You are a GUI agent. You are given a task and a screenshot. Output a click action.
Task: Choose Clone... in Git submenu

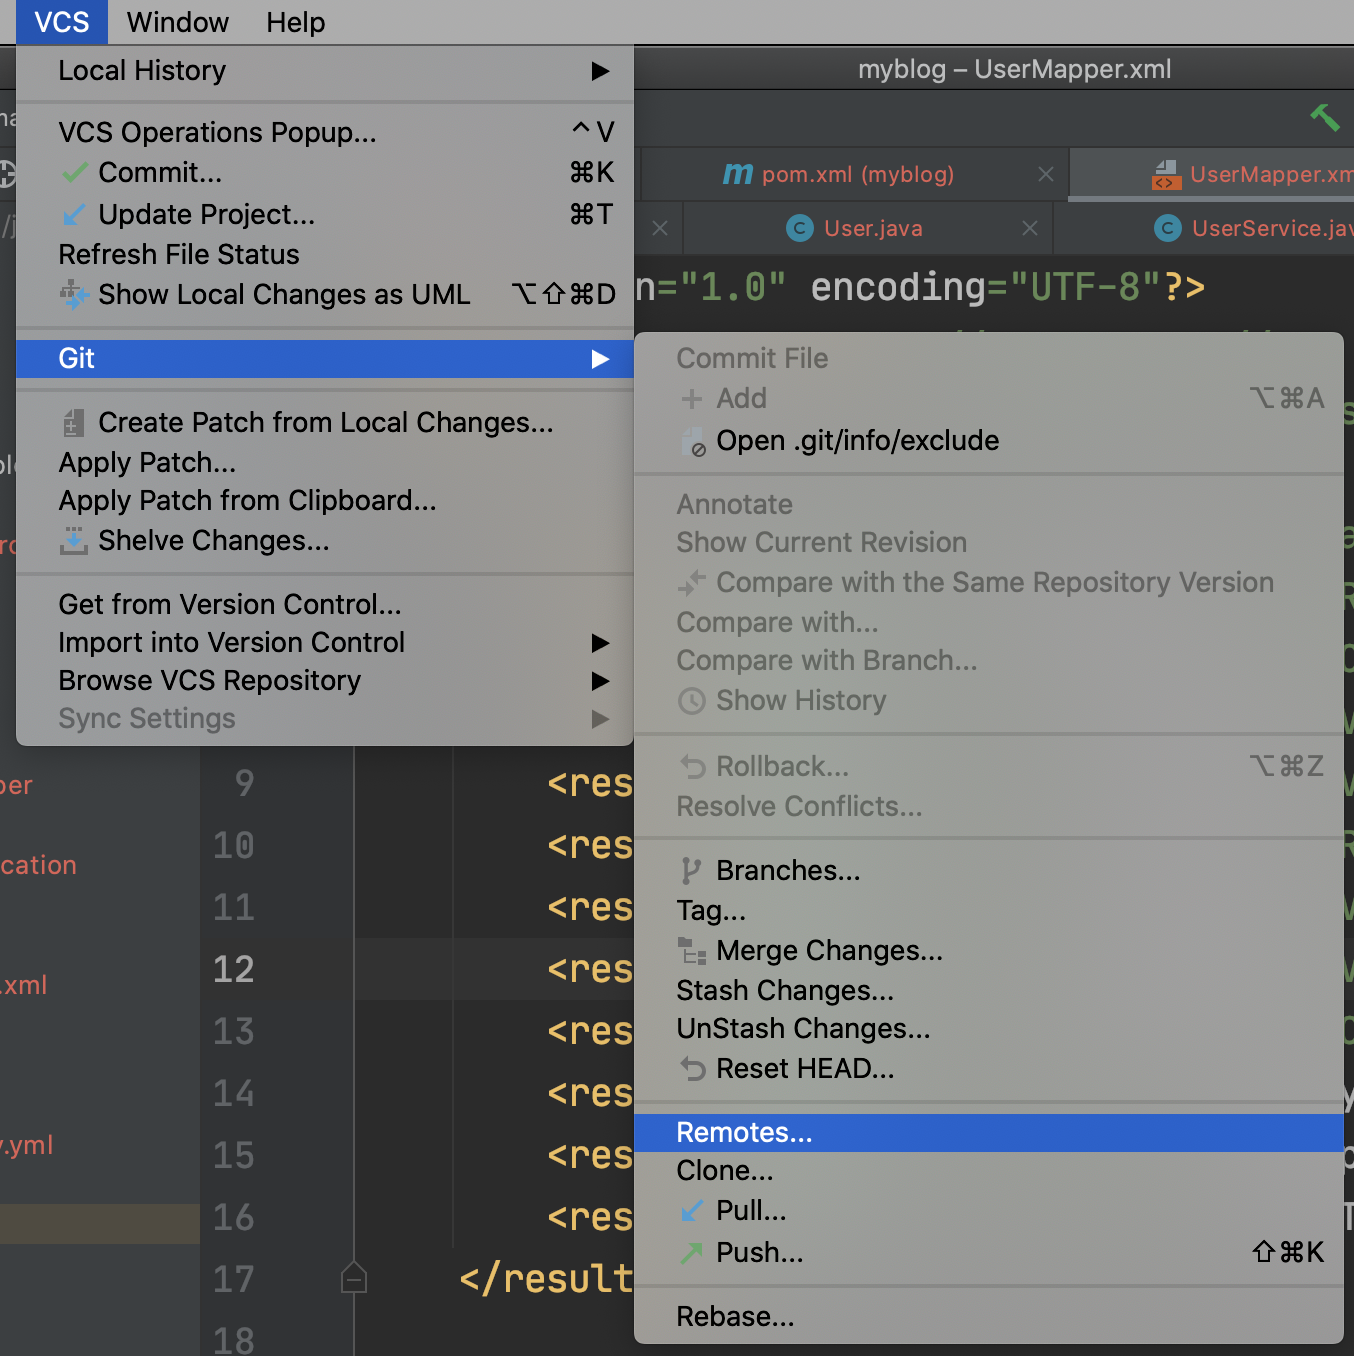pyautogui.click(x=989, y=1171)
